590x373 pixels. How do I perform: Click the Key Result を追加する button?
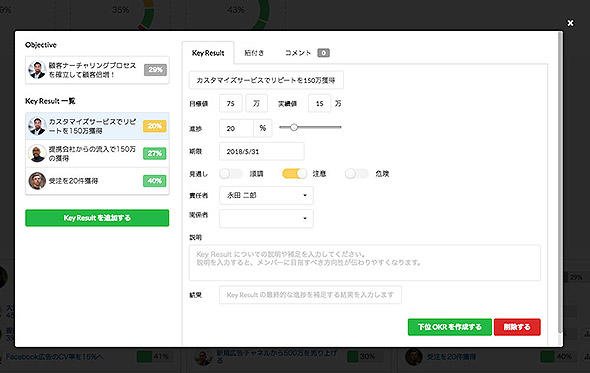(97, 218)
